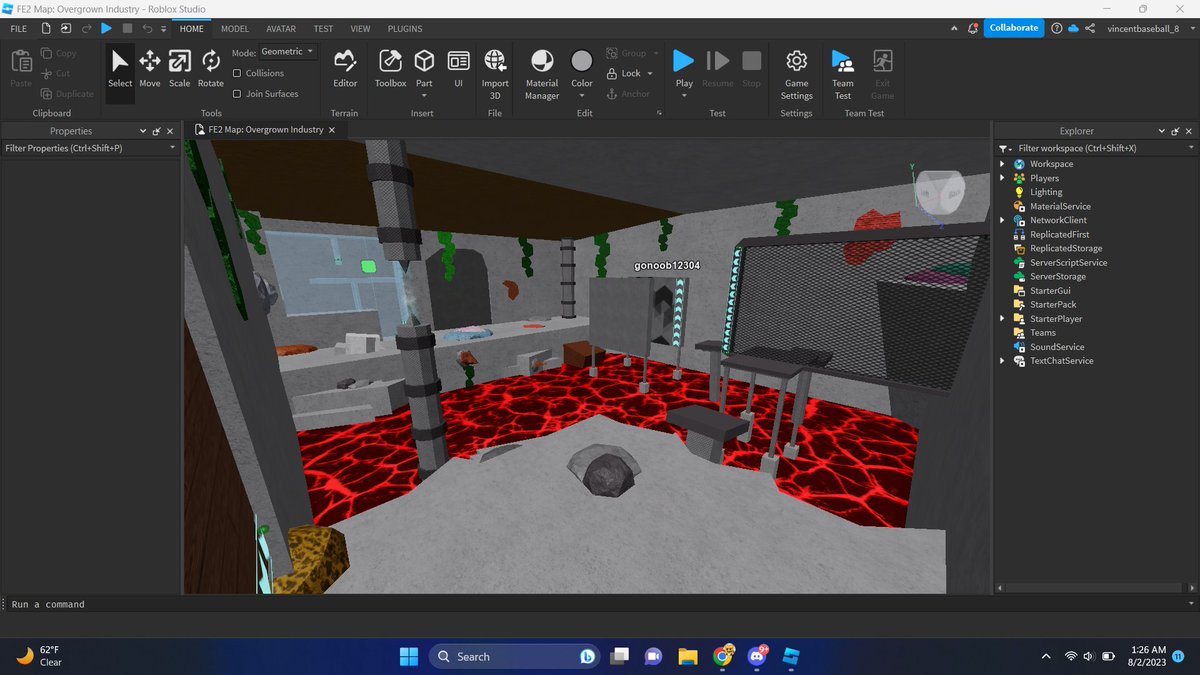Expand the Workspace tree node
1200x675 pixels.
point(1003,164)
